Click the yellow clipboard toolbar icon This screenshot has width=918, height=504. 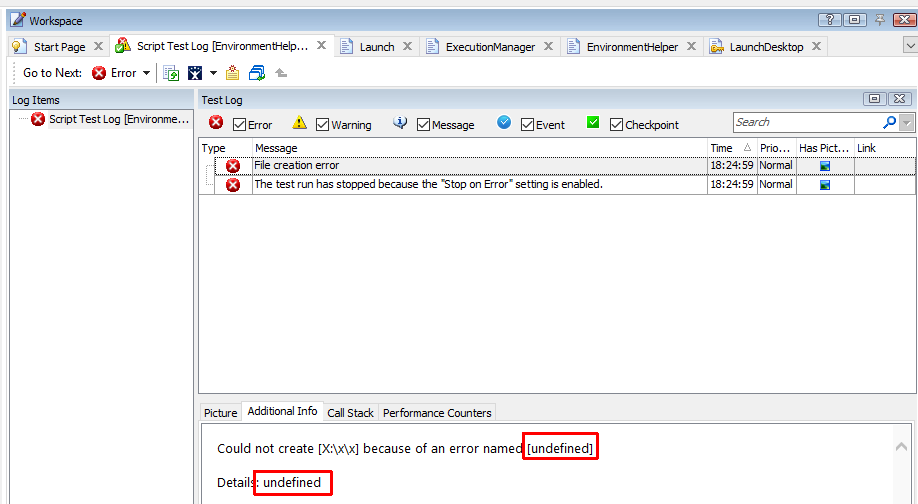tap(232, 73)
